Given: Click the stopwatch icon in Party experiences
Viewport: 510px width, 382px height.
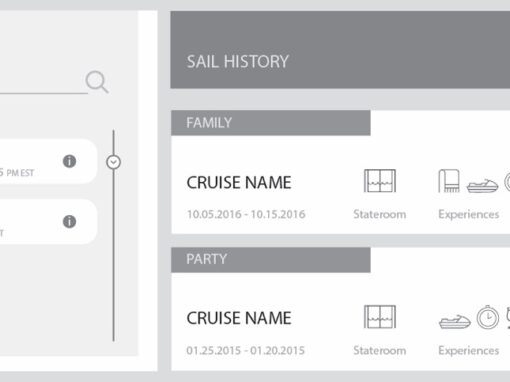Looking at the screenshot, I should click(488, 317).
